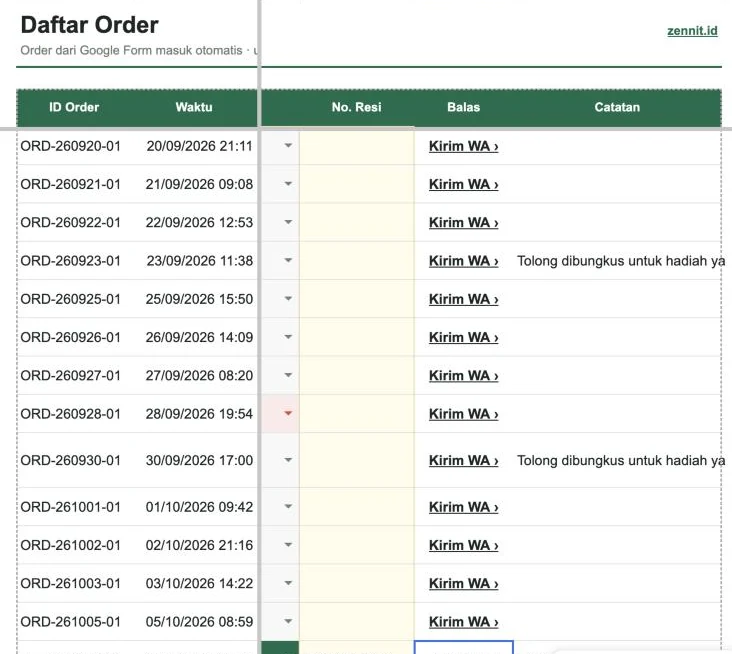Click Kirim WA for order ORD-260920-01

(x=464, y=146)
